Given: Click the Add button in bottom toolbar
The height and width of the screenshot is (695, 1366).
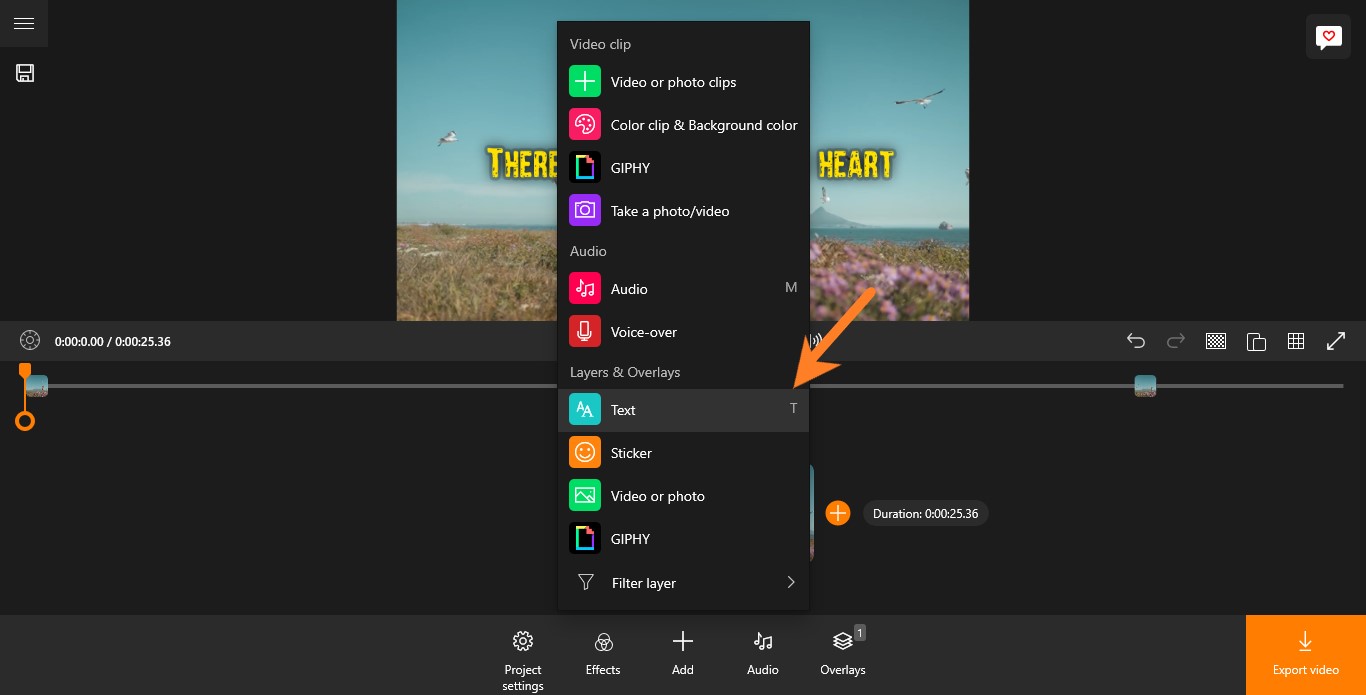Looking at the screenshot, I should point(683,654).
